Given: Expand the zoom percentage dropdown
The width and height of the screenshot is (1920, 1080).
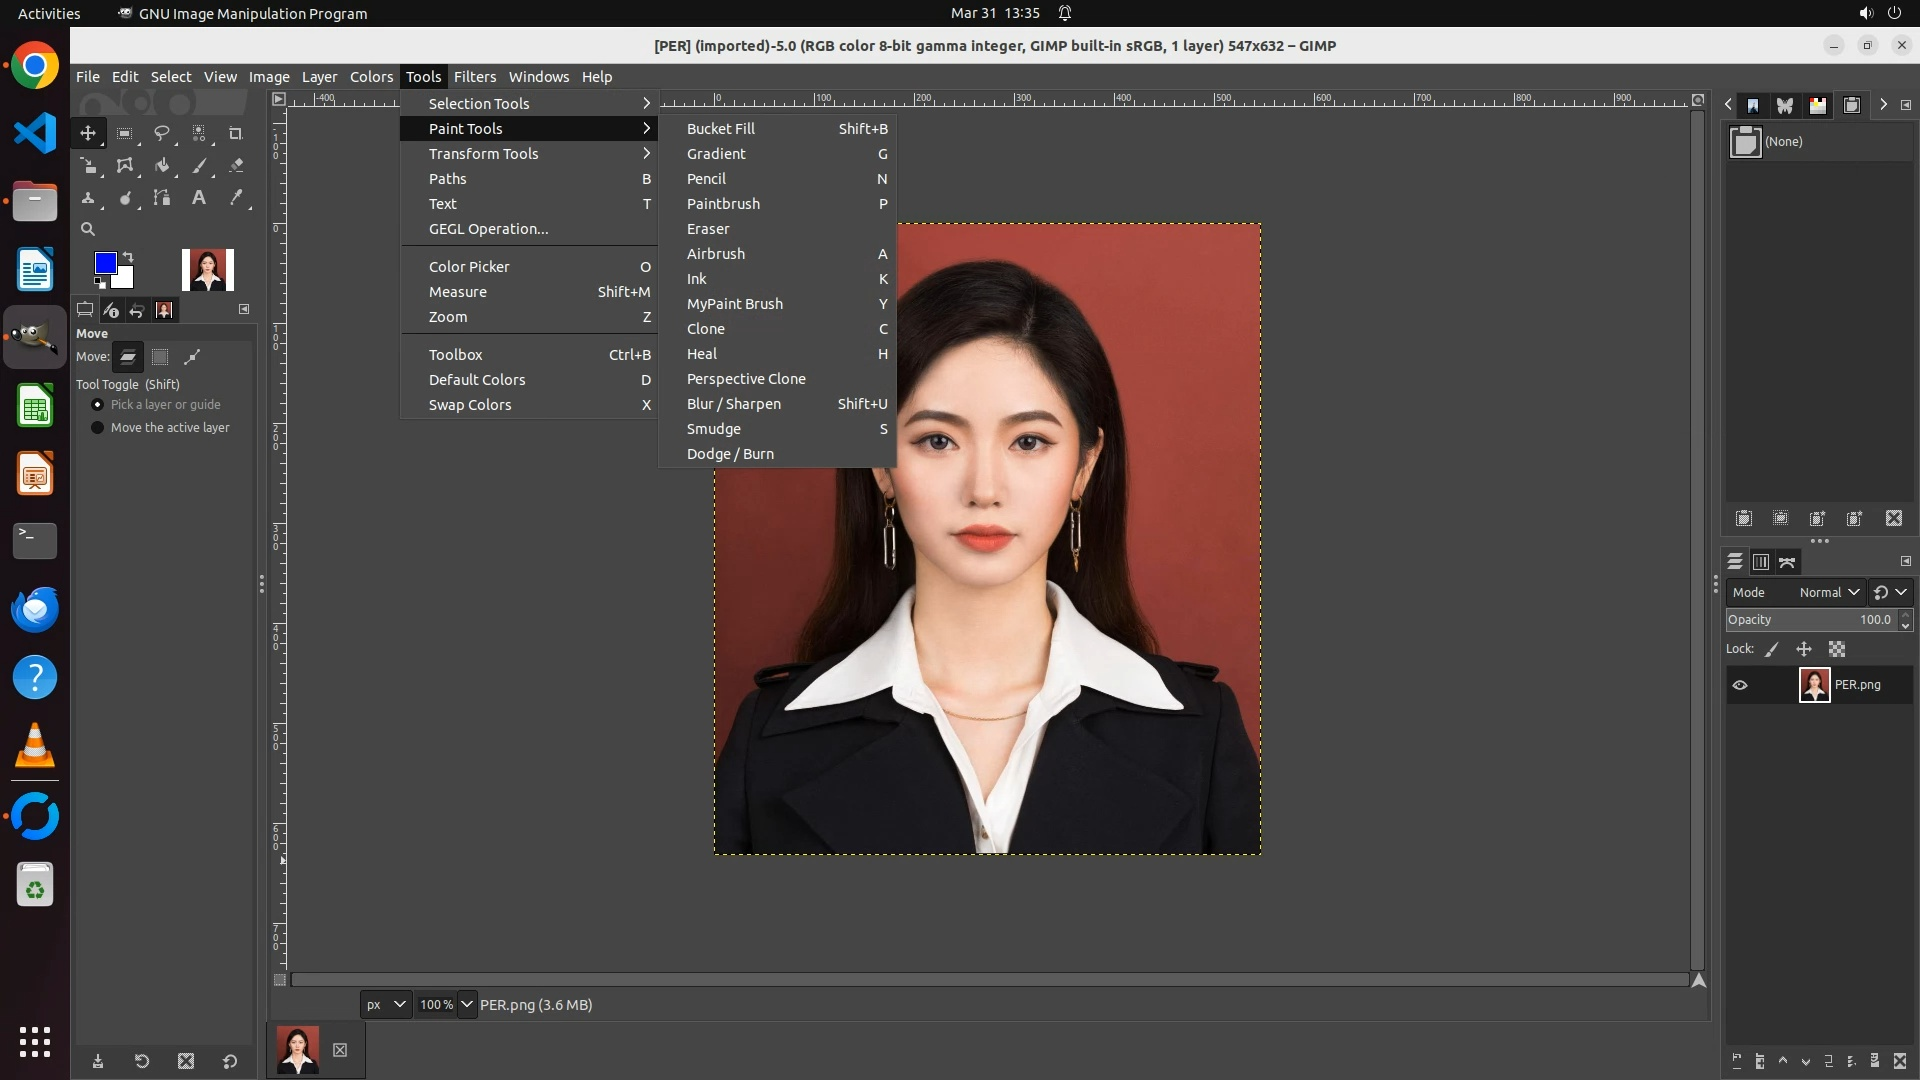Looking at the screenshot, I should pos(467,1004).
